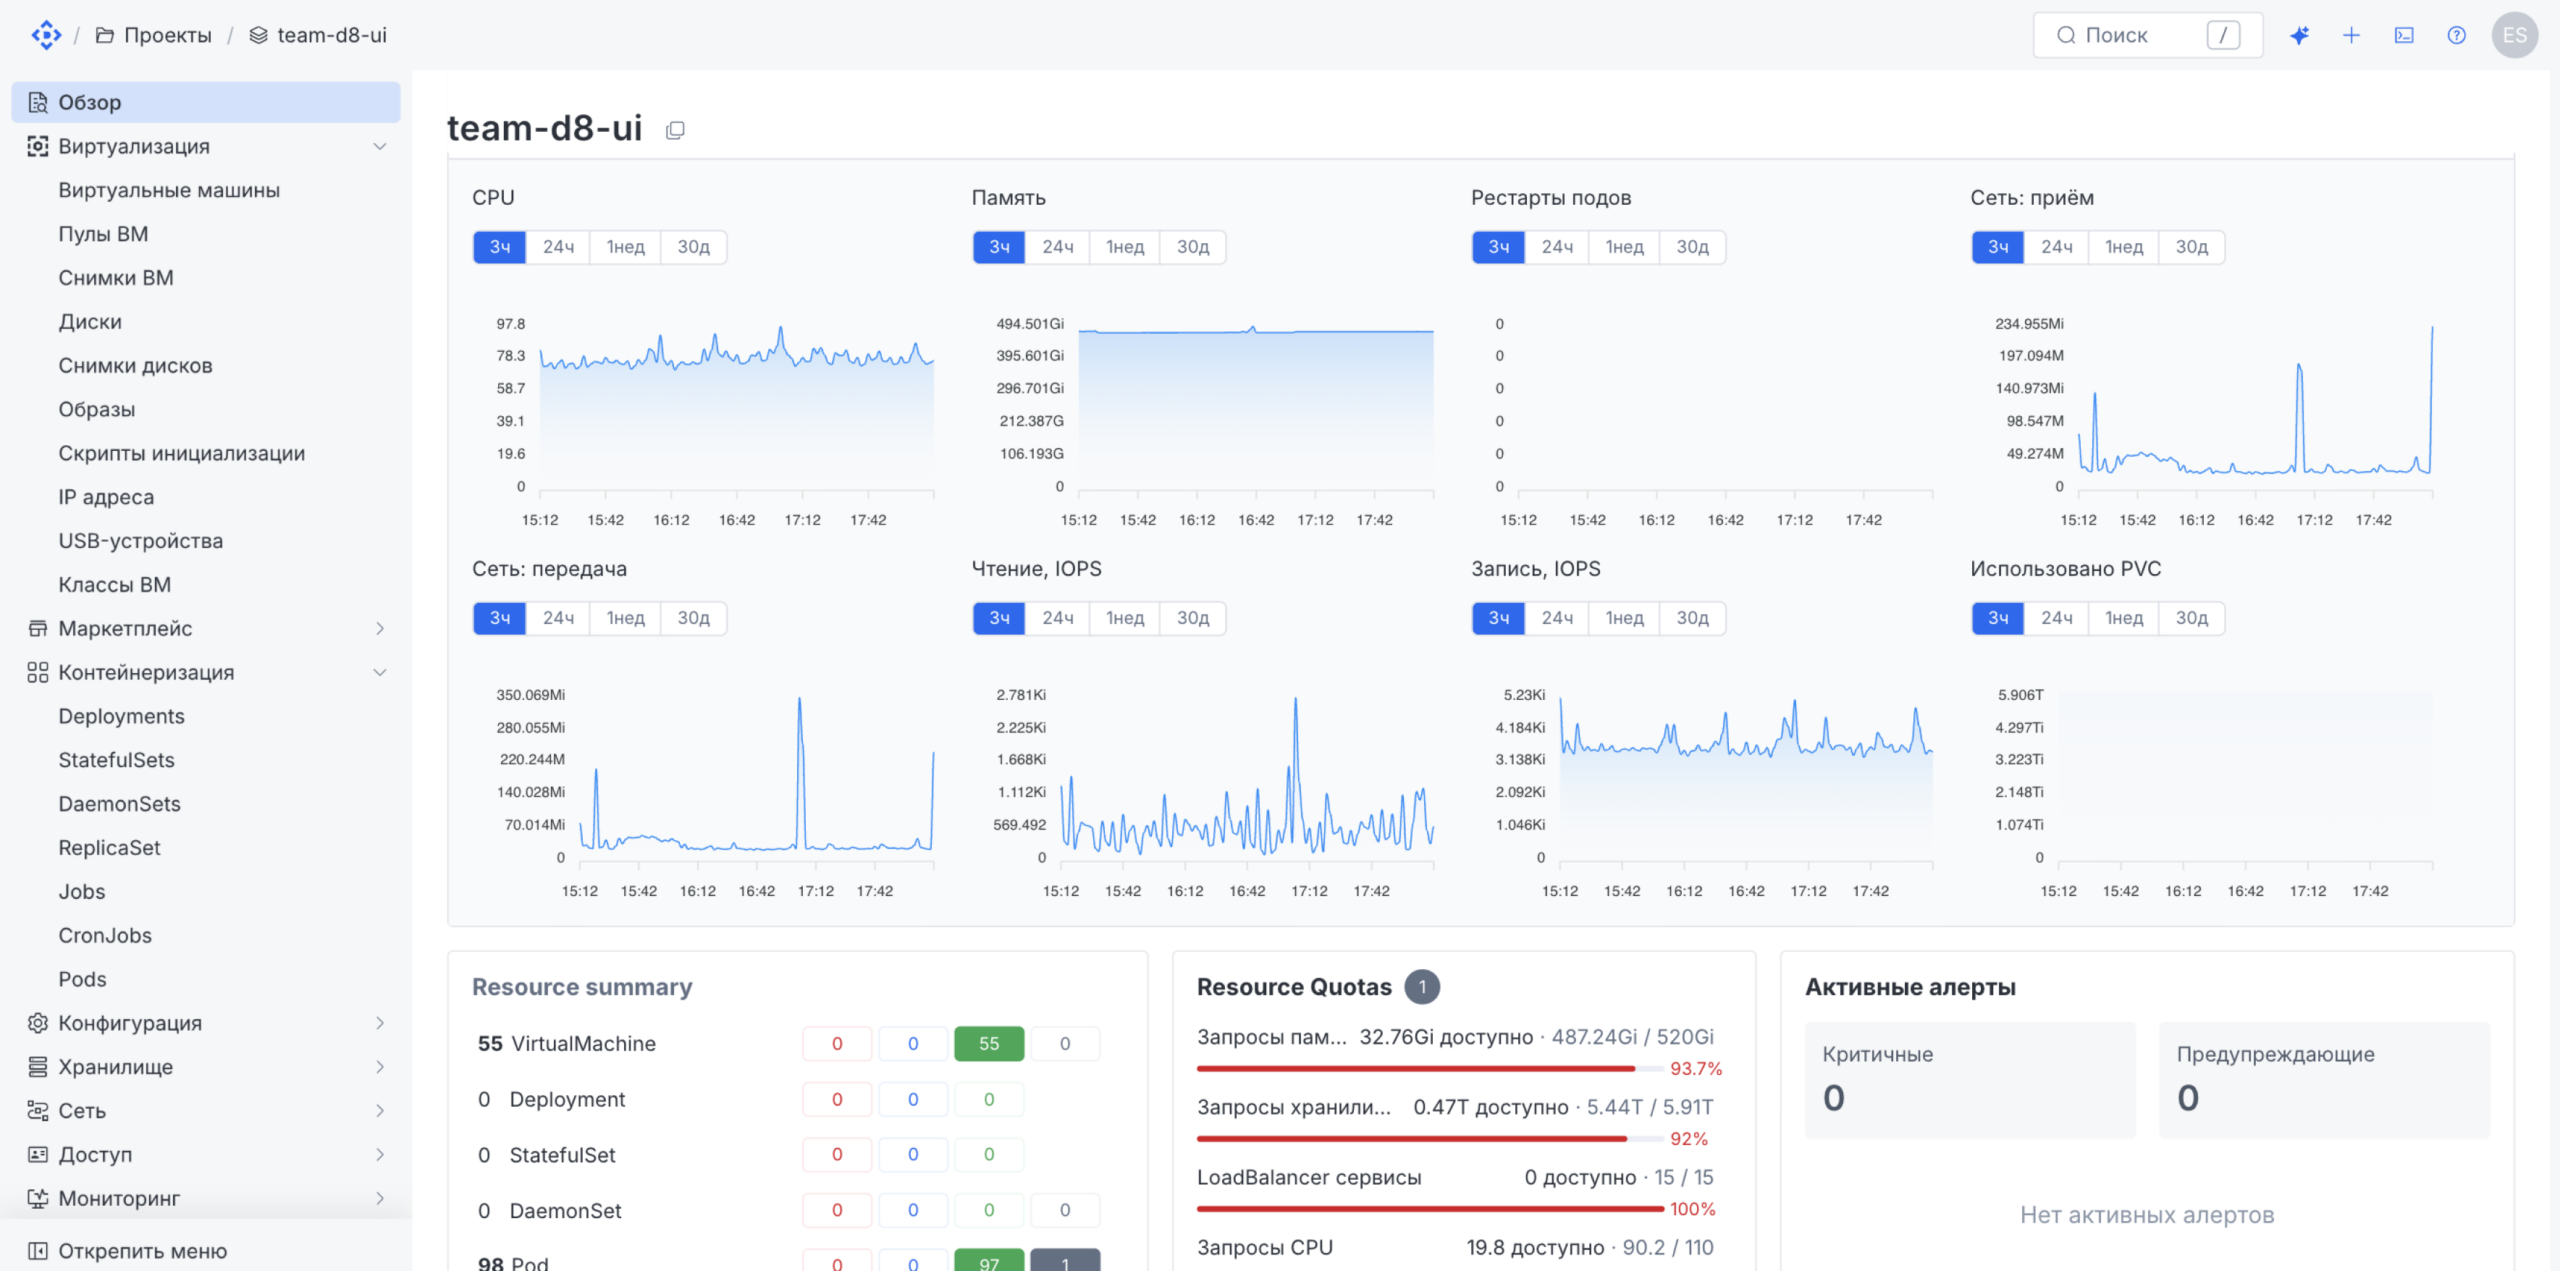Image resolution: width=2560 pixels, height=1271 pixels.
Task: Open Виртуальные машины in sidebar
Action: (169, 190)
